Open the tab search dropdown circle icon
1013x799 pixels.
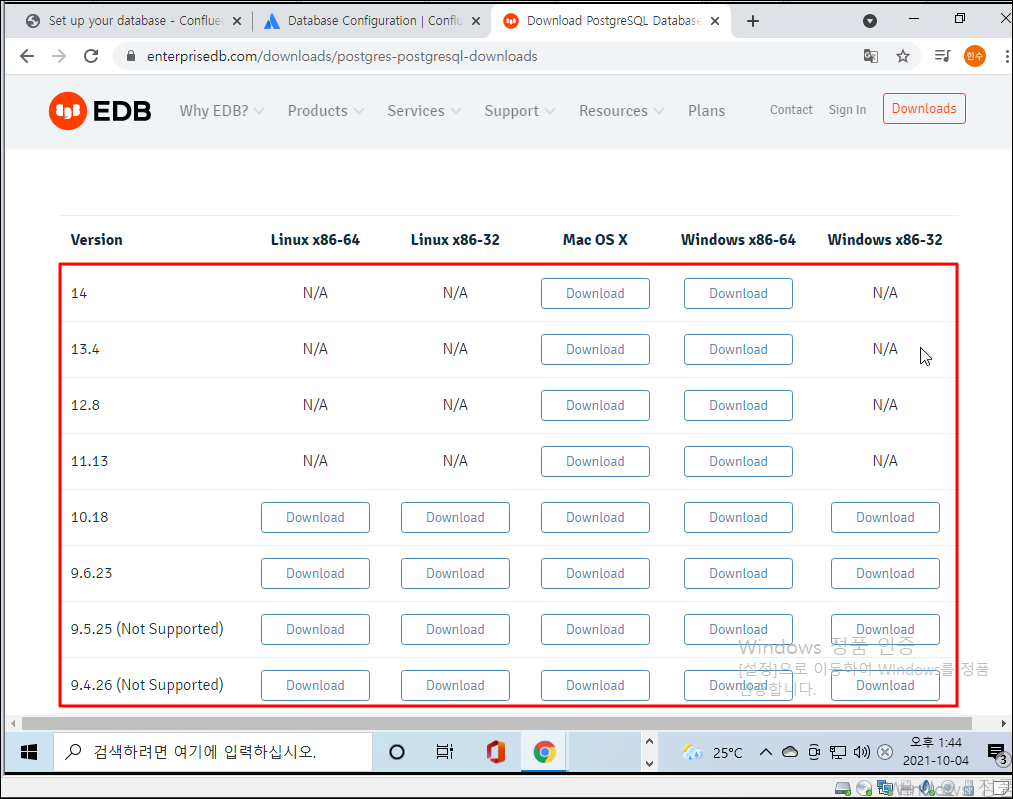pos(870,21)
